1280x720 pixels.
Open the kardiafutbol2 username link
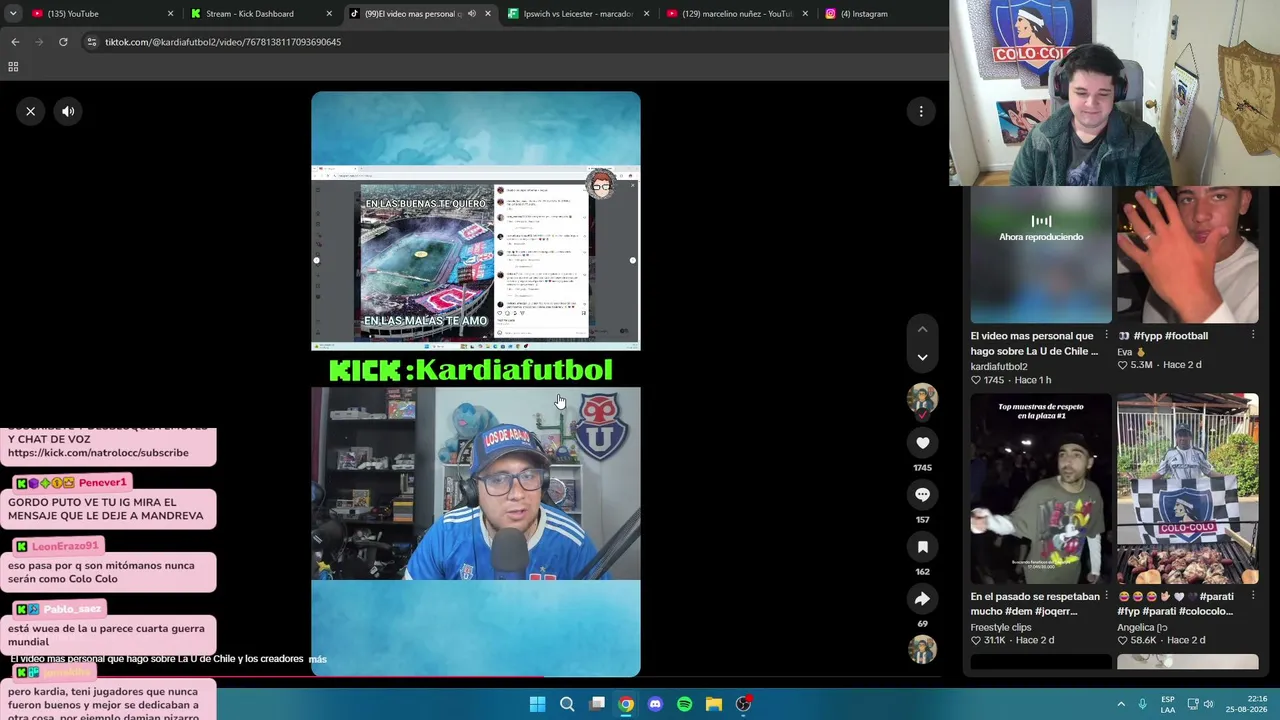tap(999, 366)
